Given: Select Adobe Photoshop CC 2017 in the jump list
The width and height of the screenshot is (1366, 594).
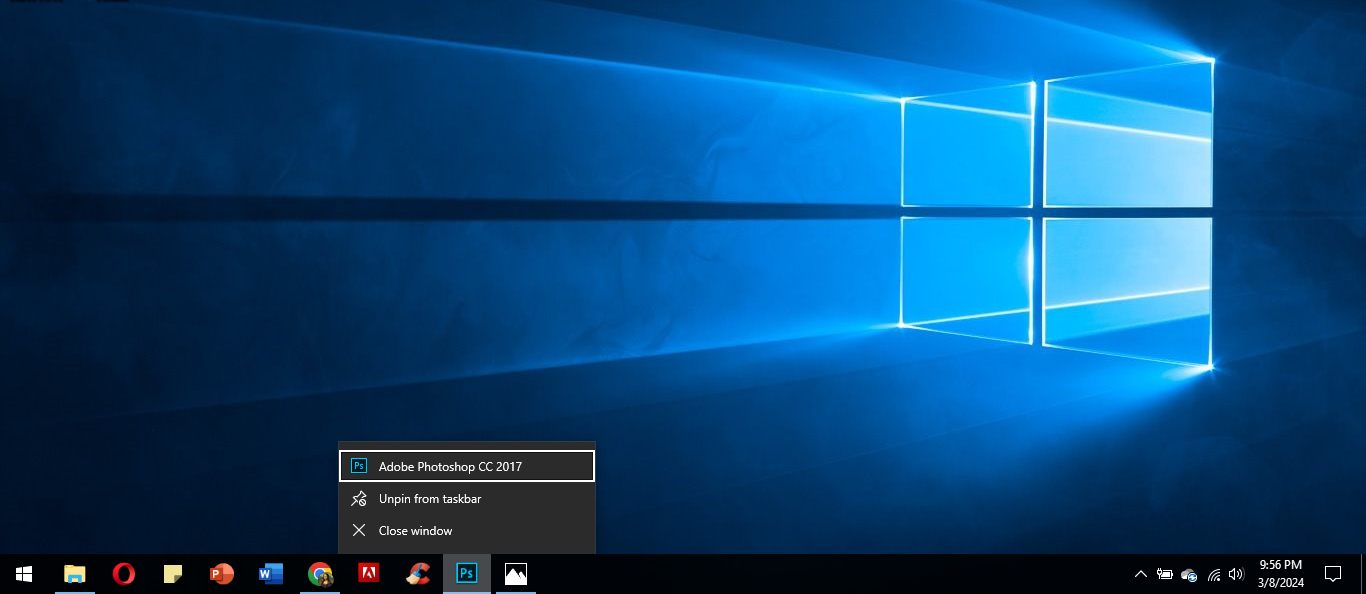Looking at the screenshot, I should pyautogui.click(x=467, y=466).
